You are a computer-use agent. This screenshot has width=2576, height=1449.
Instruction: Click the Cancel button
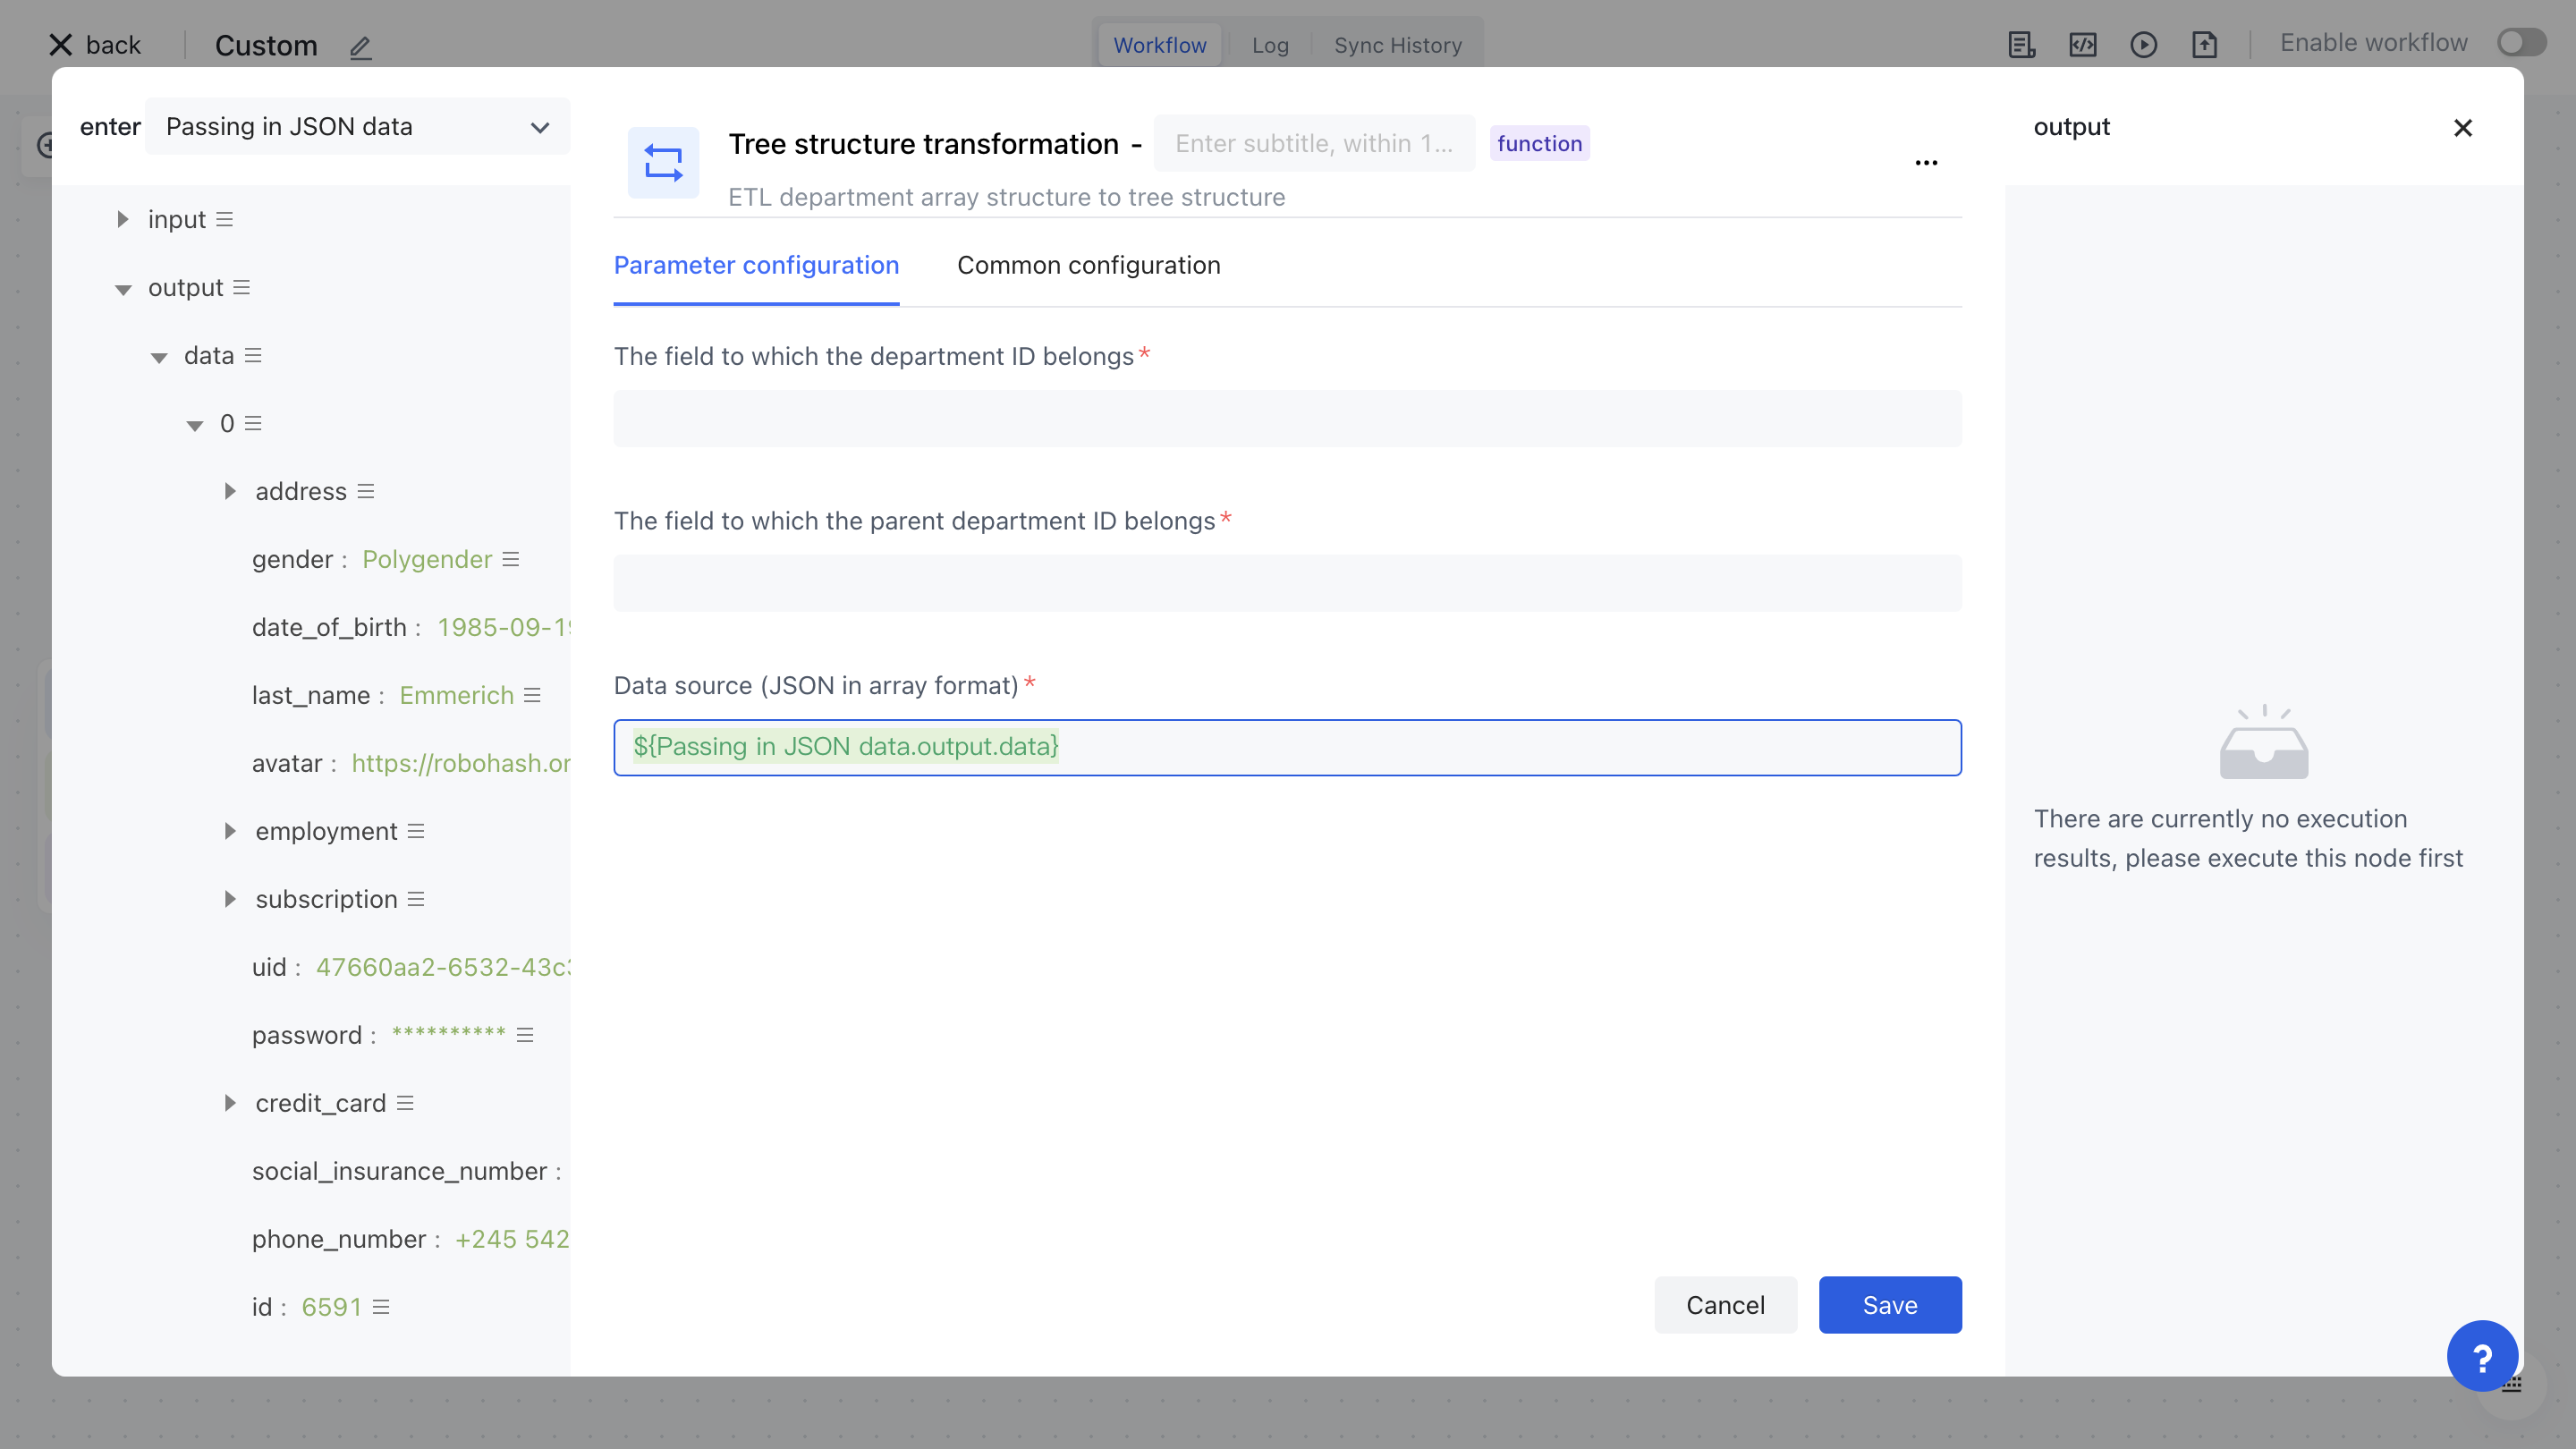click(1725, 1304)
